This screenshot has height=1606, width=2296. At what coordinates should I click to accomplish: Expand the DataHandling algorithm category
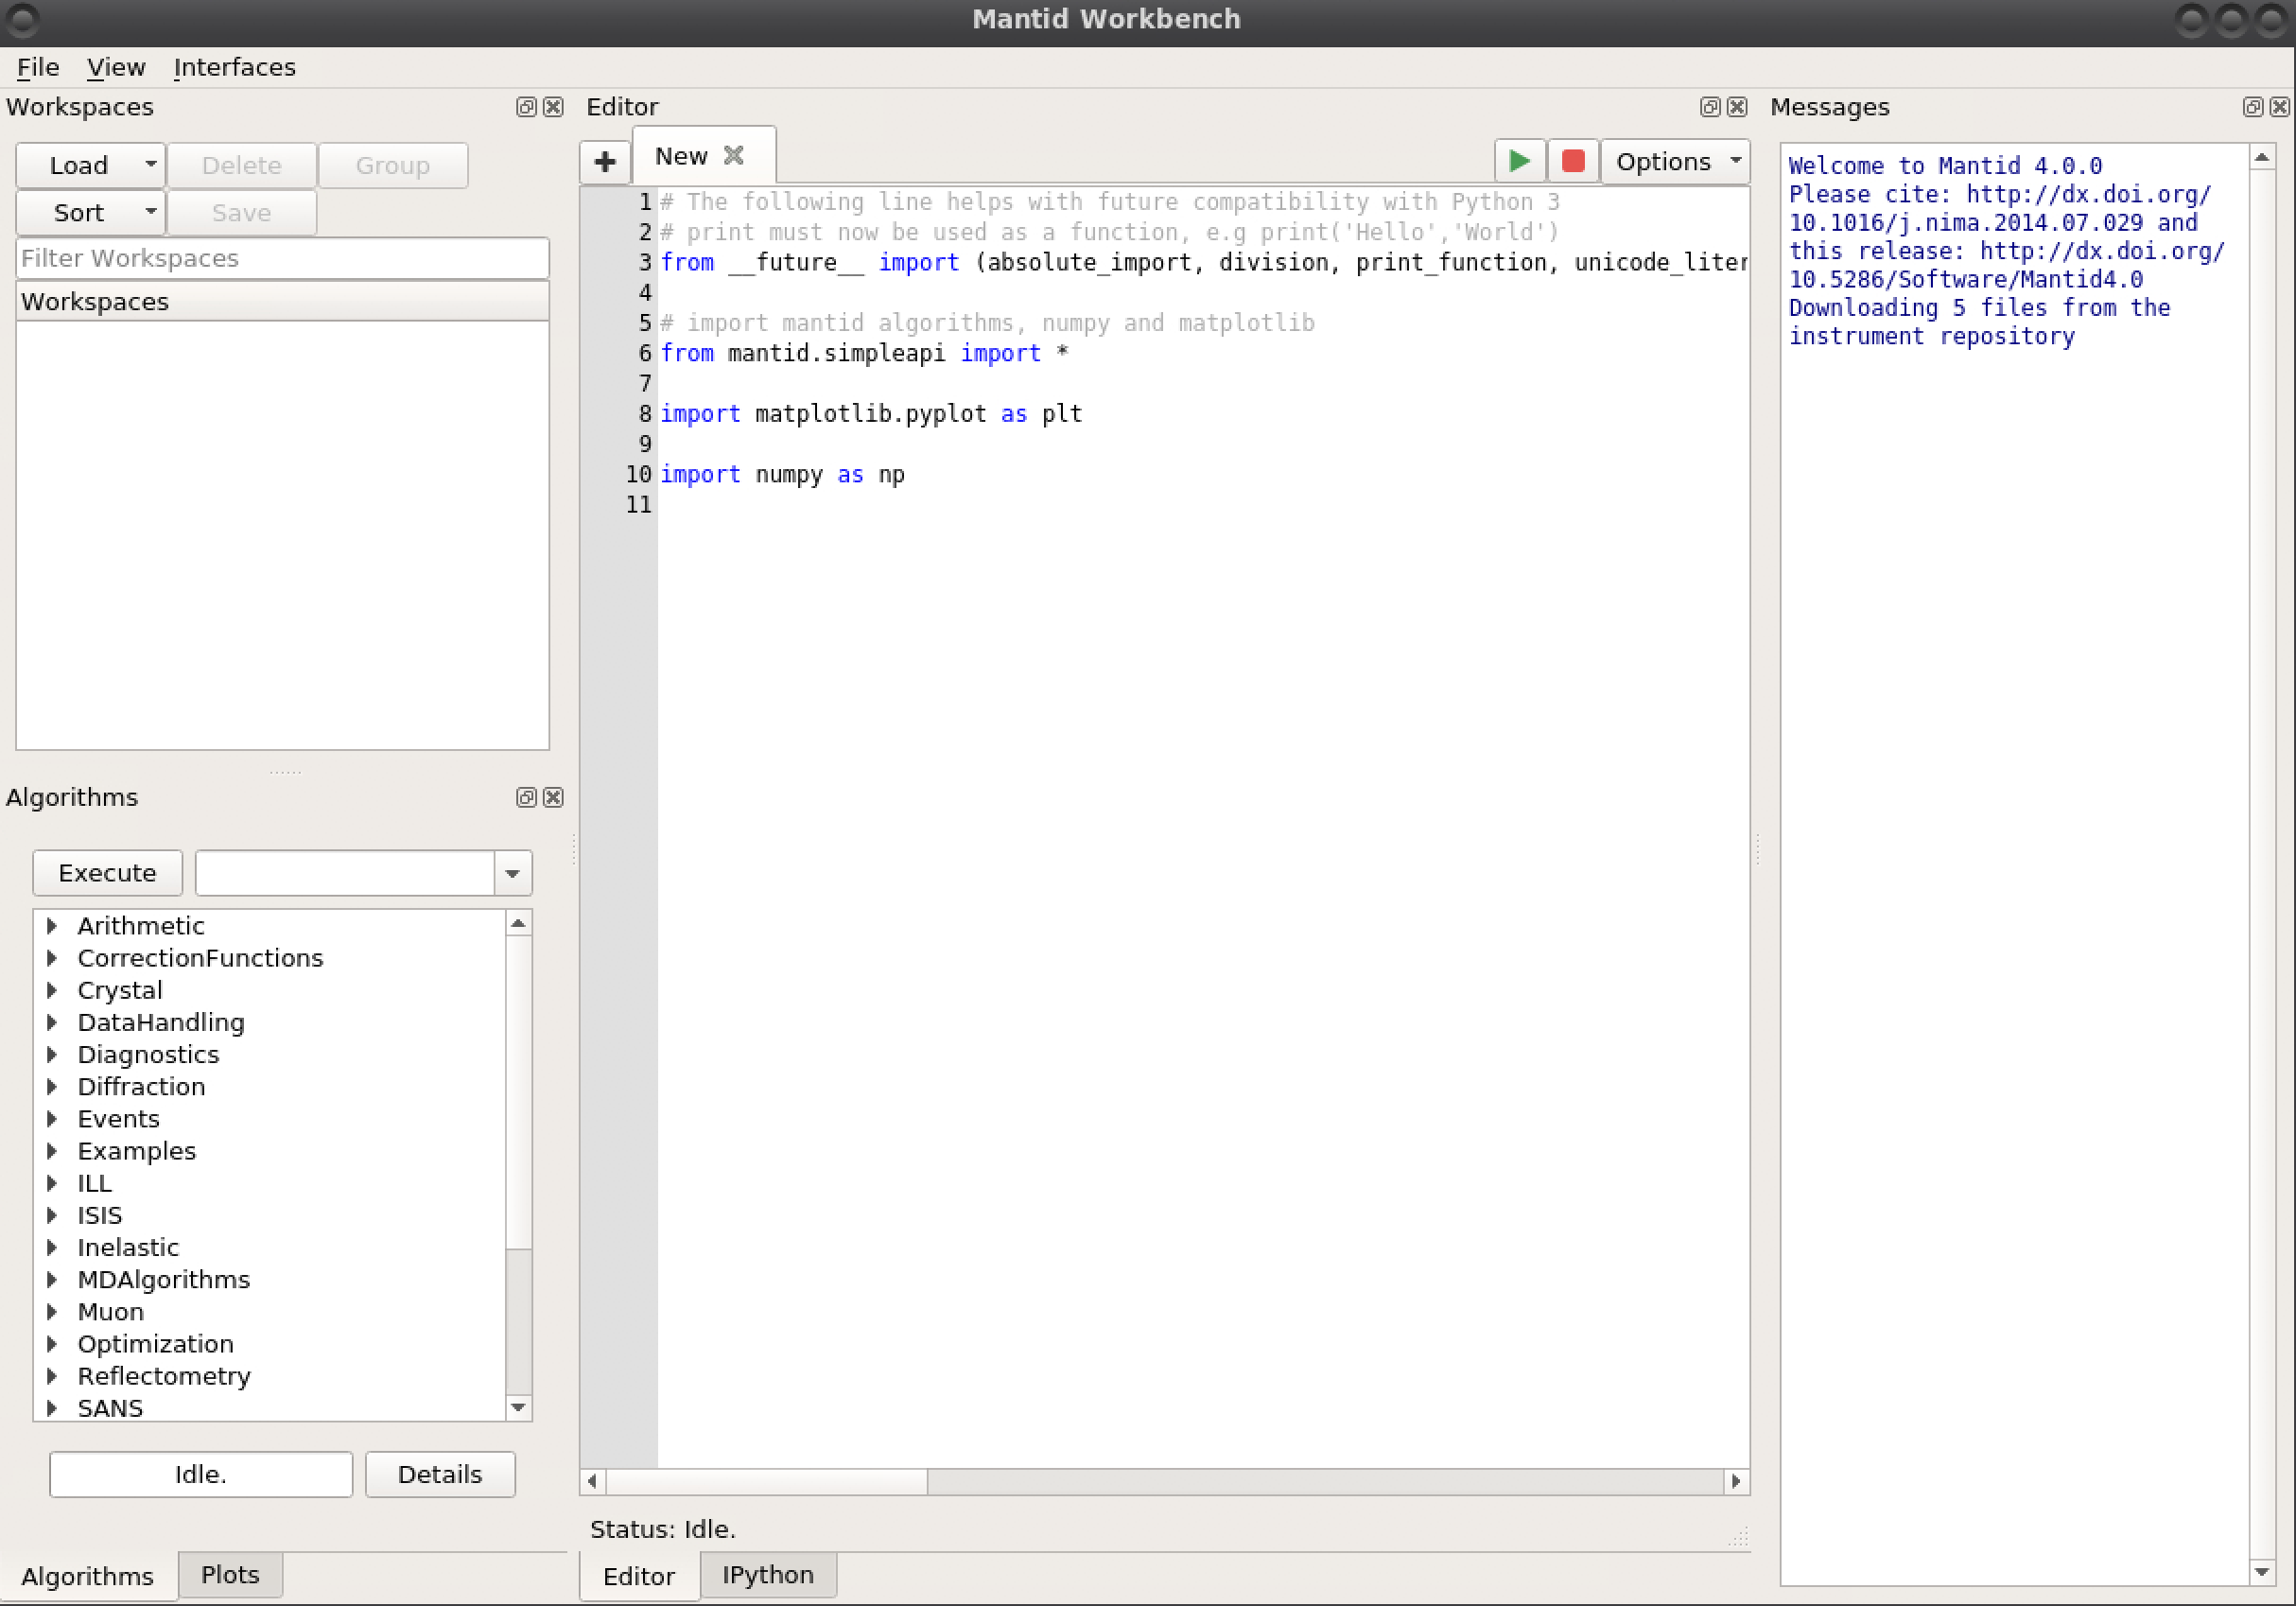pos(52,1022)
